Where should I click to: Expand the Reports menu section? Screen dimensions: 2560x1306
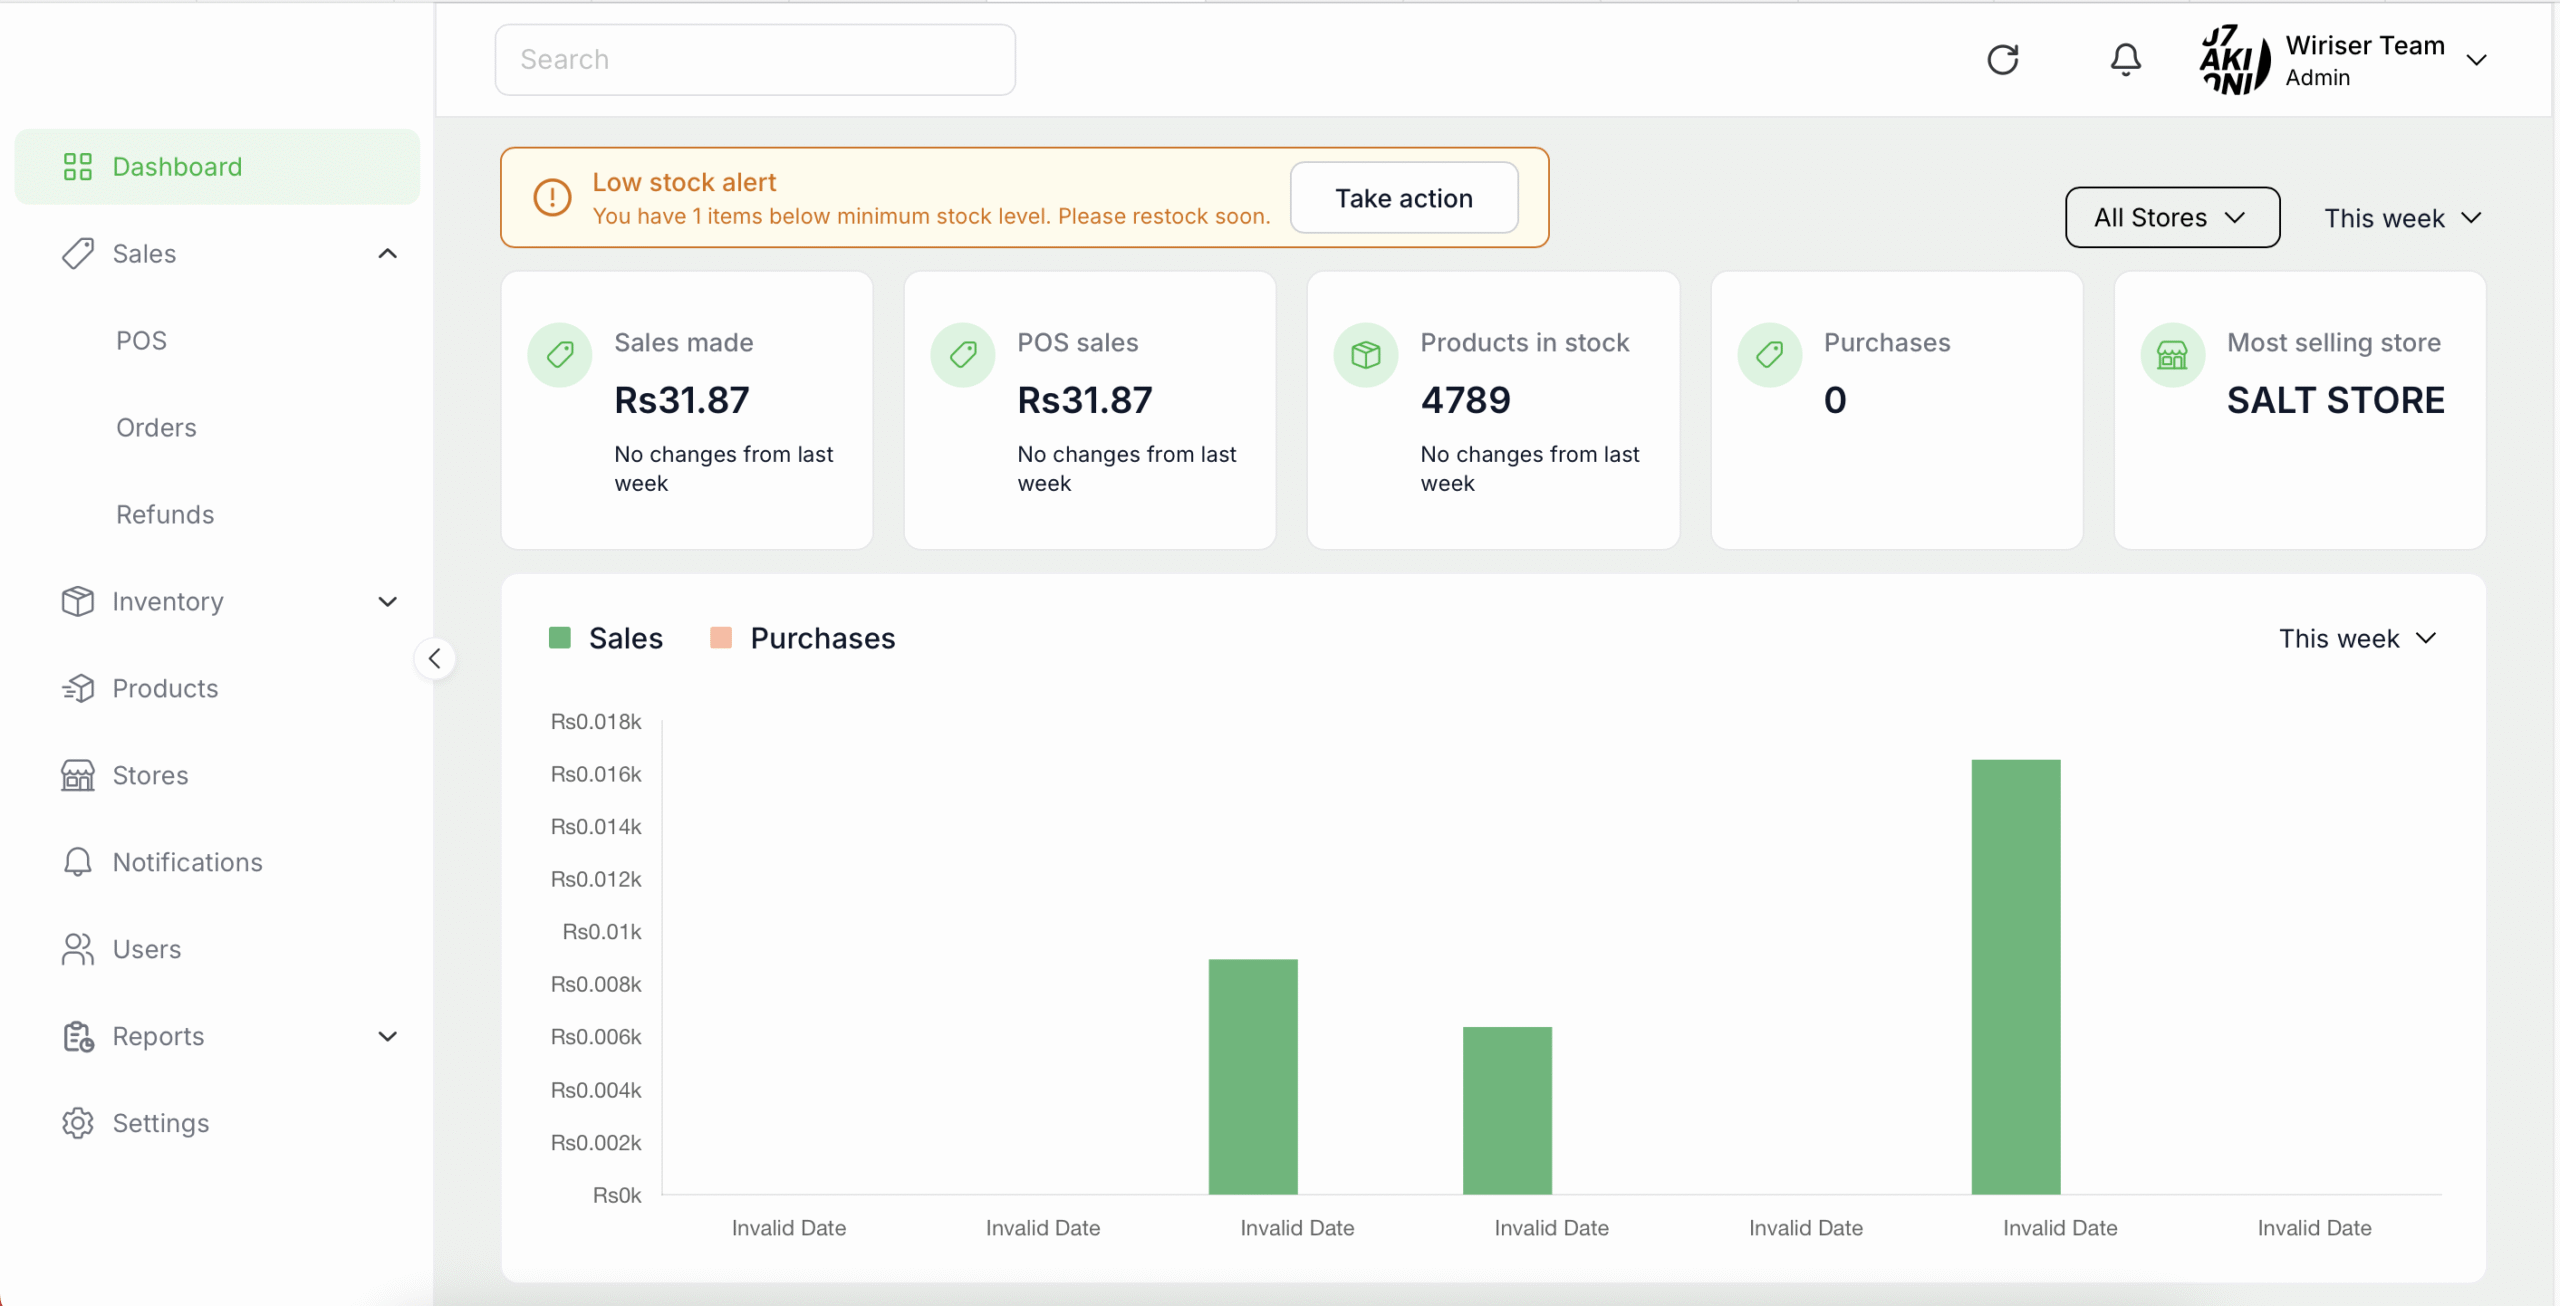pos(388,1037)
